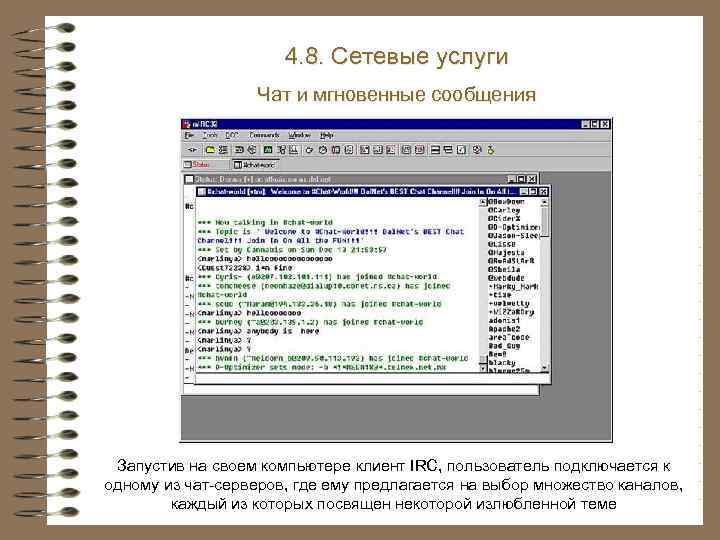720x540 pixels.
Task: Minimize the Status window
Action: pos(511,179)
